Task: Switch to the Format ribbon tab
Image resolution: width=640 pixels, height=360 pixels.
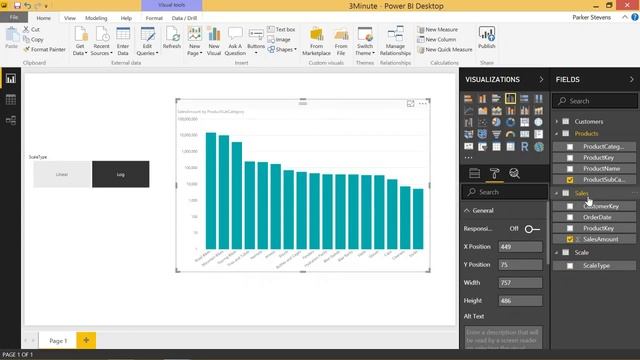Action: (154, 18)
